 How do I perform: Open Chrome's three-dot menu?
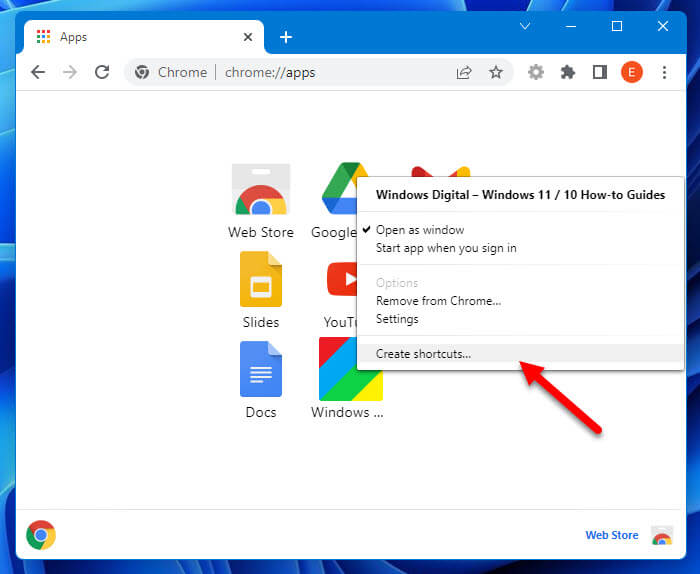[664, 72]
